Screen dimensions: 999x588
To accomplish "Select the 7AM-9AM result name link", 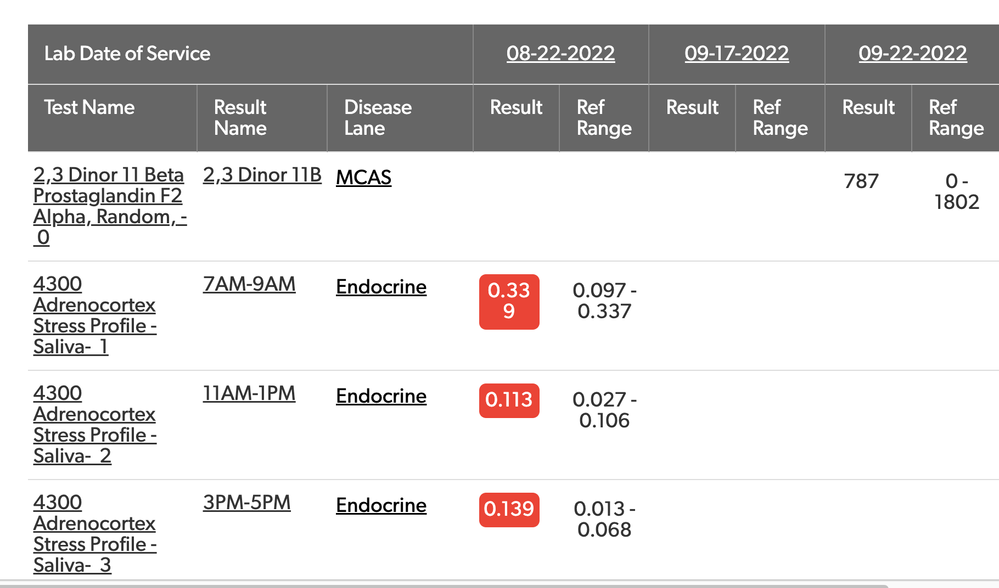I will point(249,284).
